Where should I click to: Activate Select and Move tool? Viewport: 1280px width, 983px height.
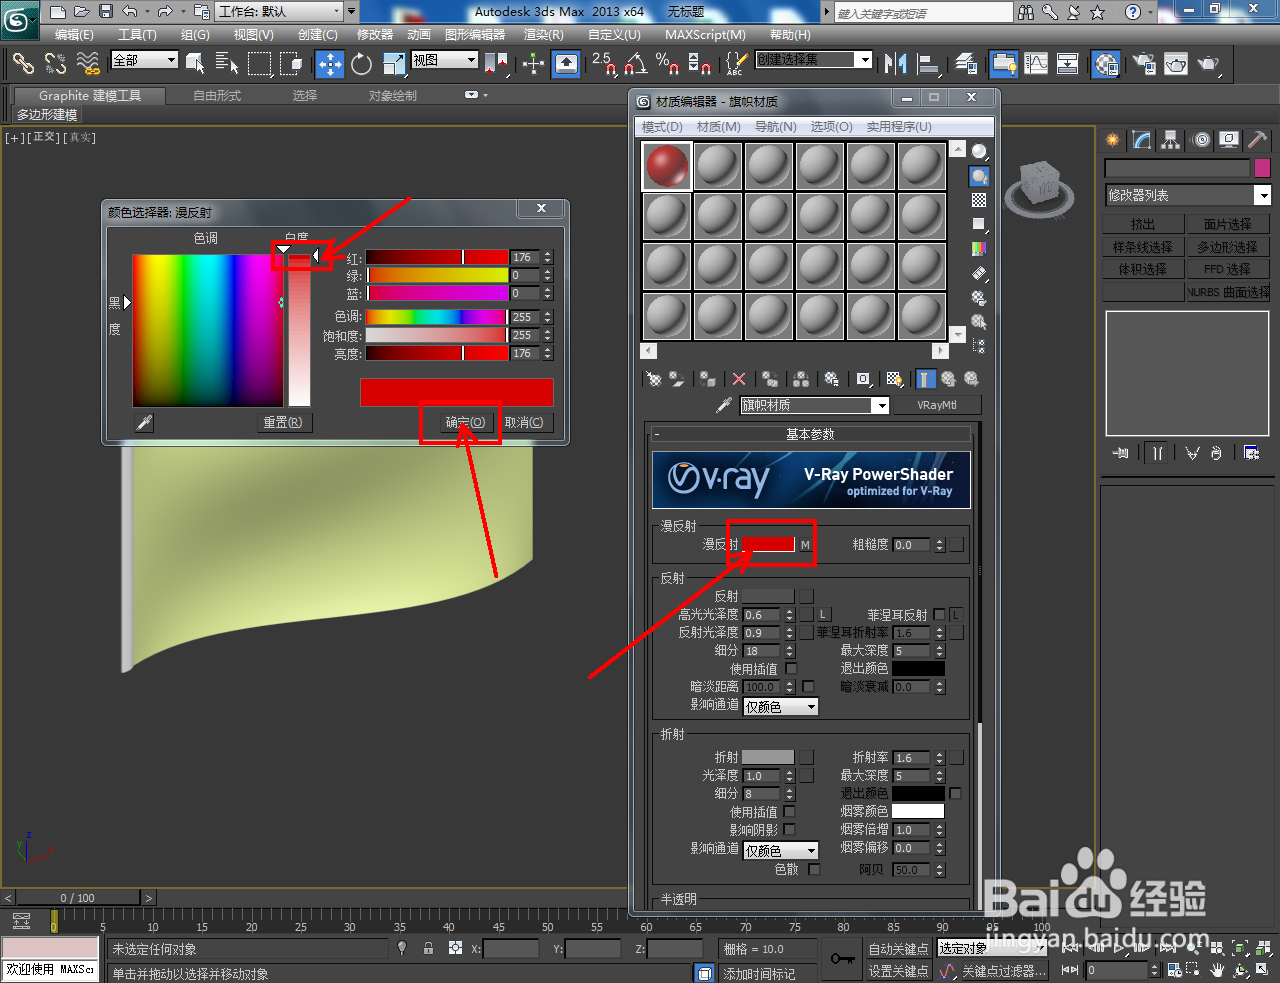(x=329, y=64)
